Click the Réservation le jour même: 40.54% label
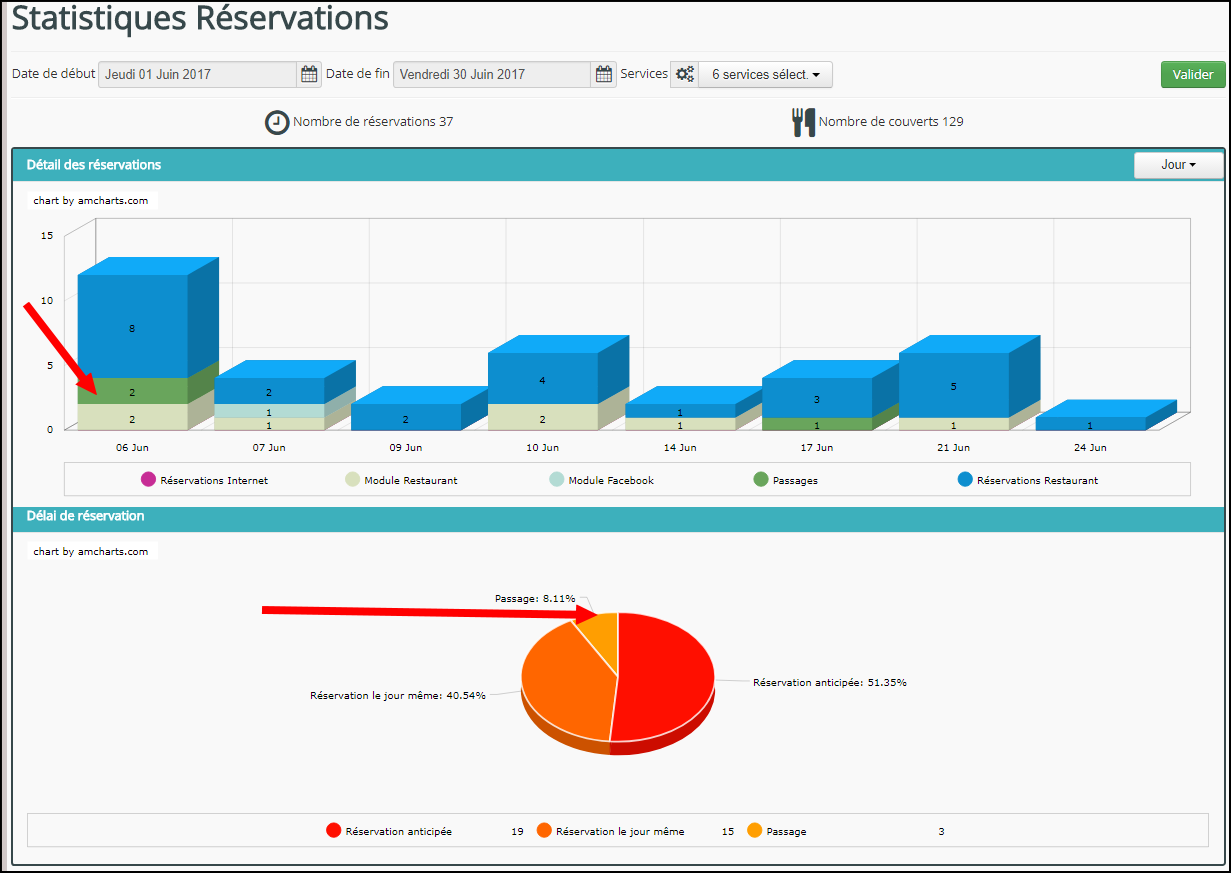 398,695
